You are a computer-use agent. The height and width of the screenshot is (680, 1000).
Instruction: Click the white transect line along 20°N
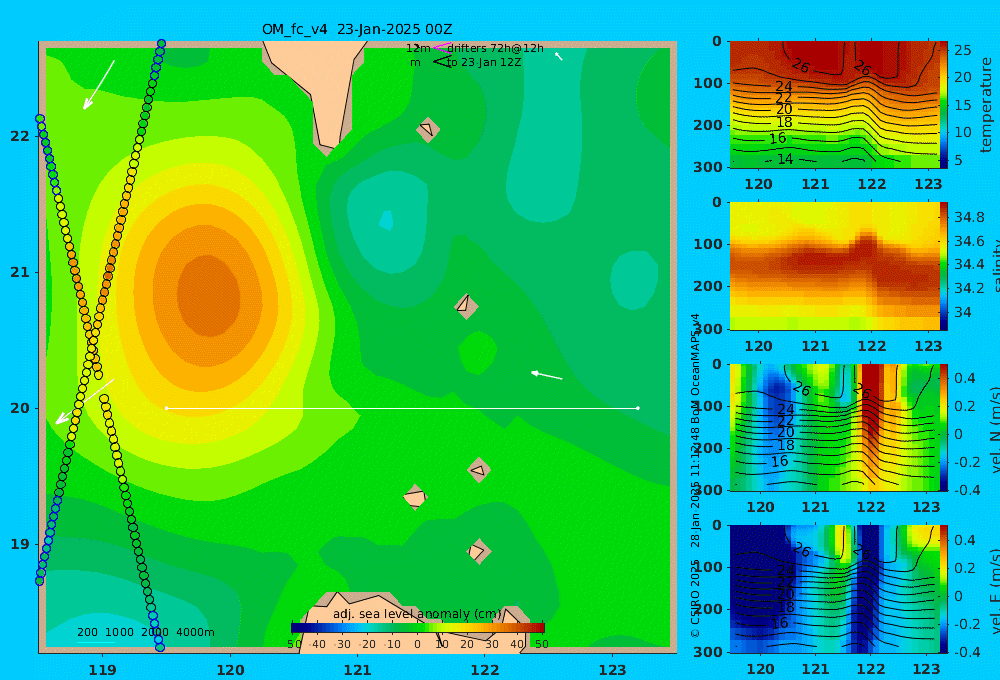coord(402,408)
